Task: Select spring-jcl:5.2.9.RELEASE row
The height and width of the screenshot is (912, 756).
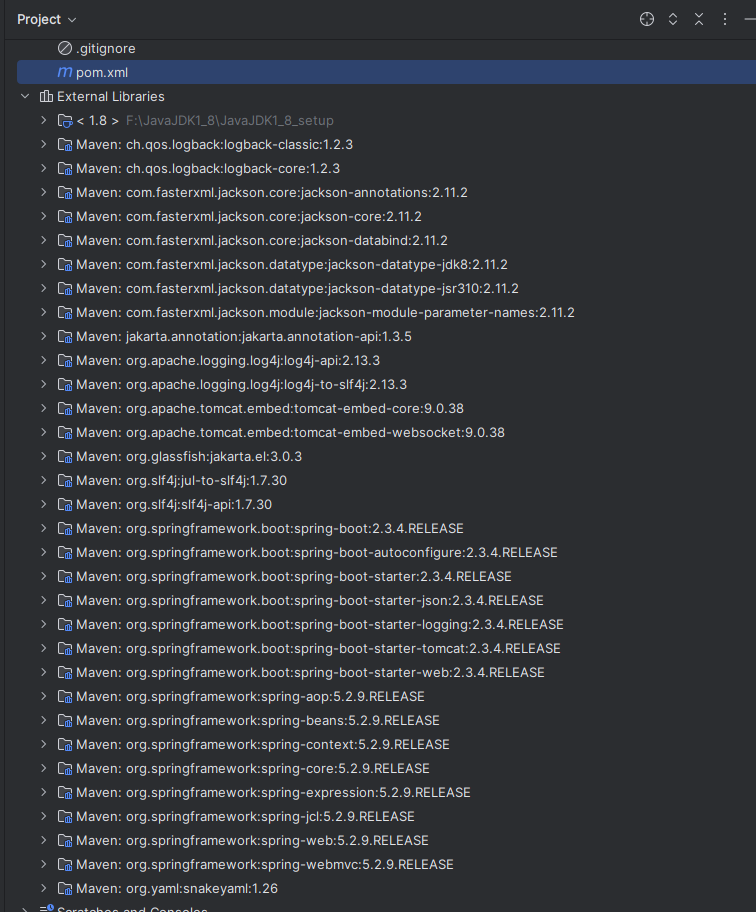Action: (245, 817)
